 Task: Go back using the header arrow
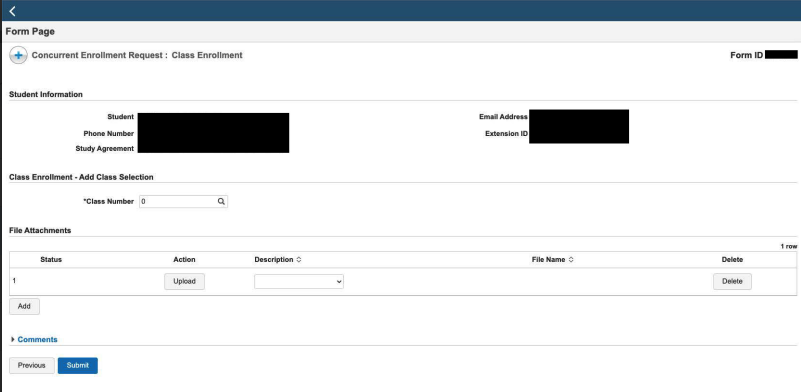[12, 11]
